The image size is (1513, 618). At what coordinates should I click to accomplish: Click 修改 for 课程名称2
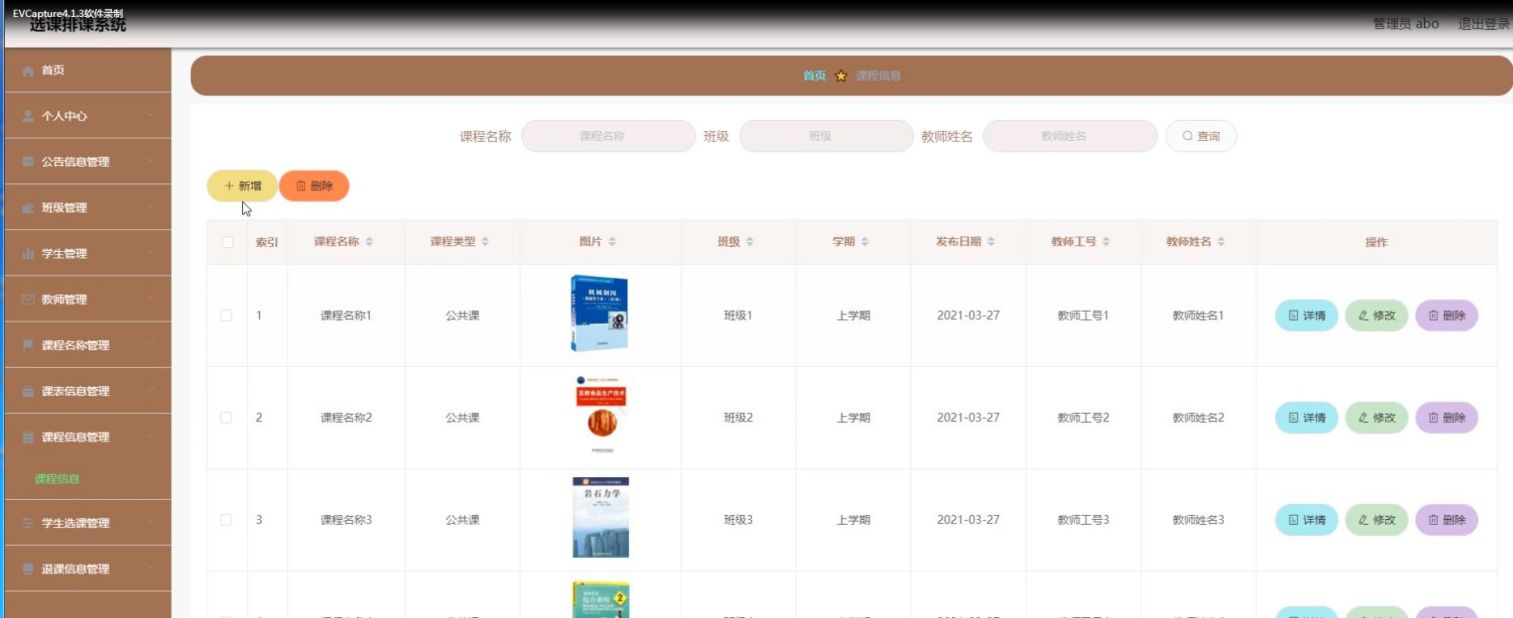click(x=1376, y=418)
